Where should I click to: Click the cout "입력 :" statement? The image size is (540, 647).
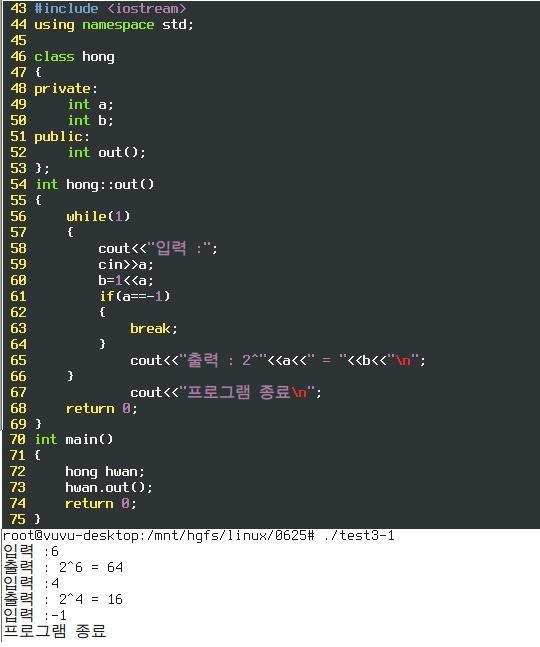point(158,248)
